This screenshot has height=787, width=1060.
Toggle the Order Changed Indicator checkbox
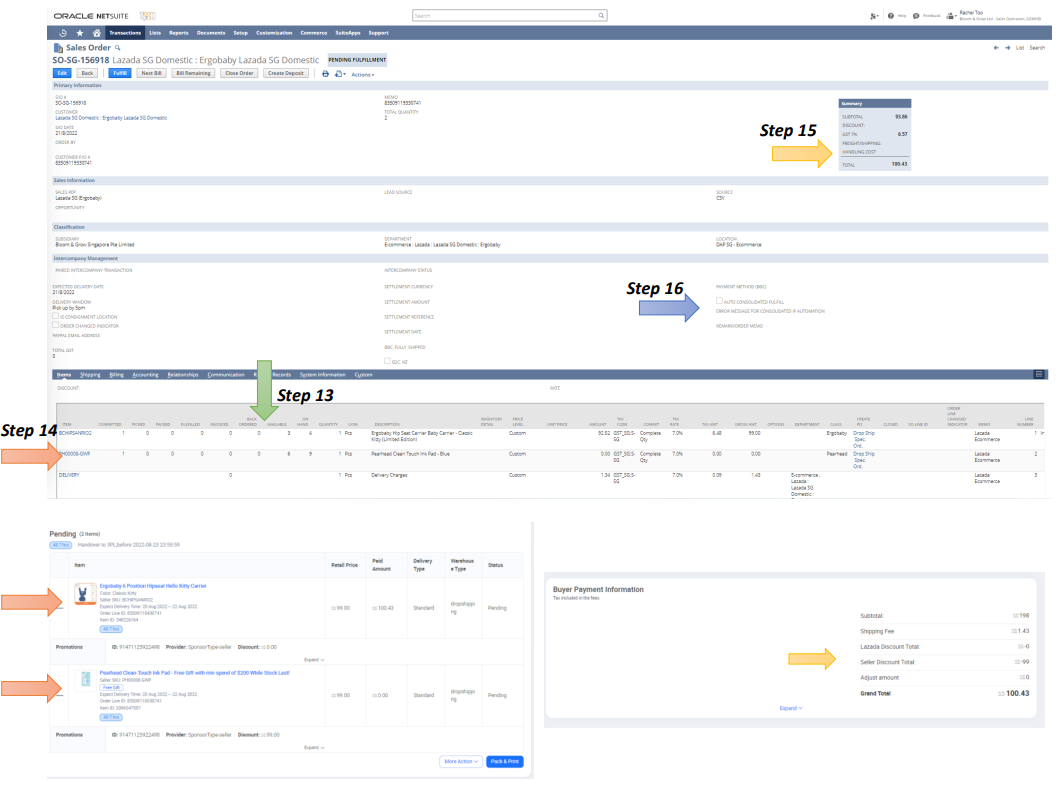coord(55,325)
